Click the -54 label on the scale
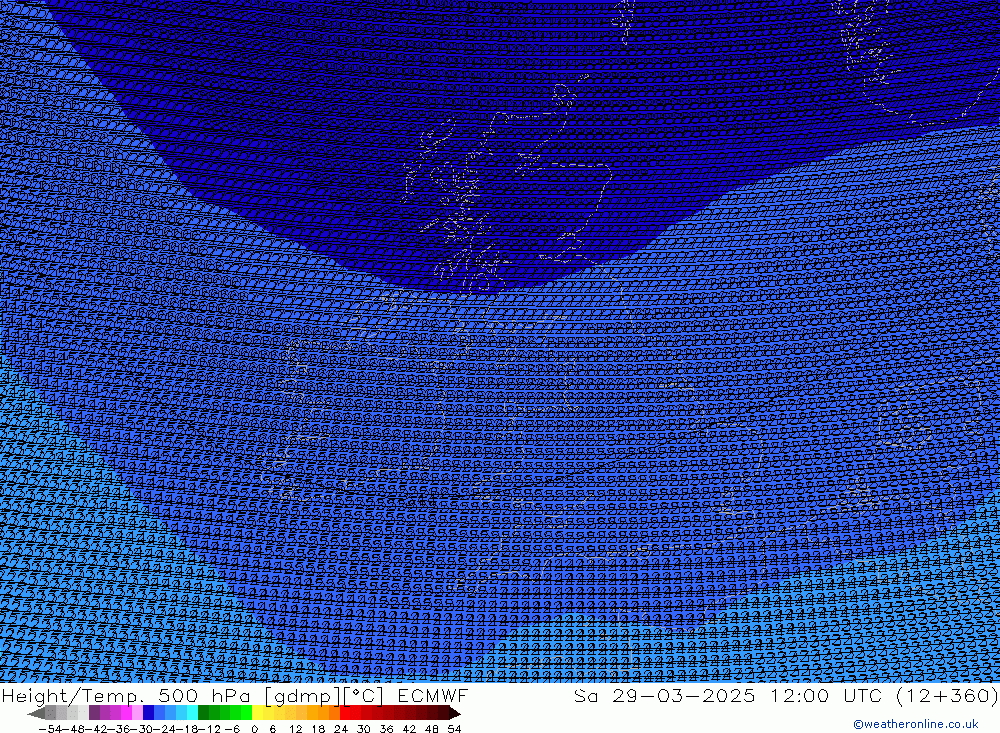 coord(50,729)
